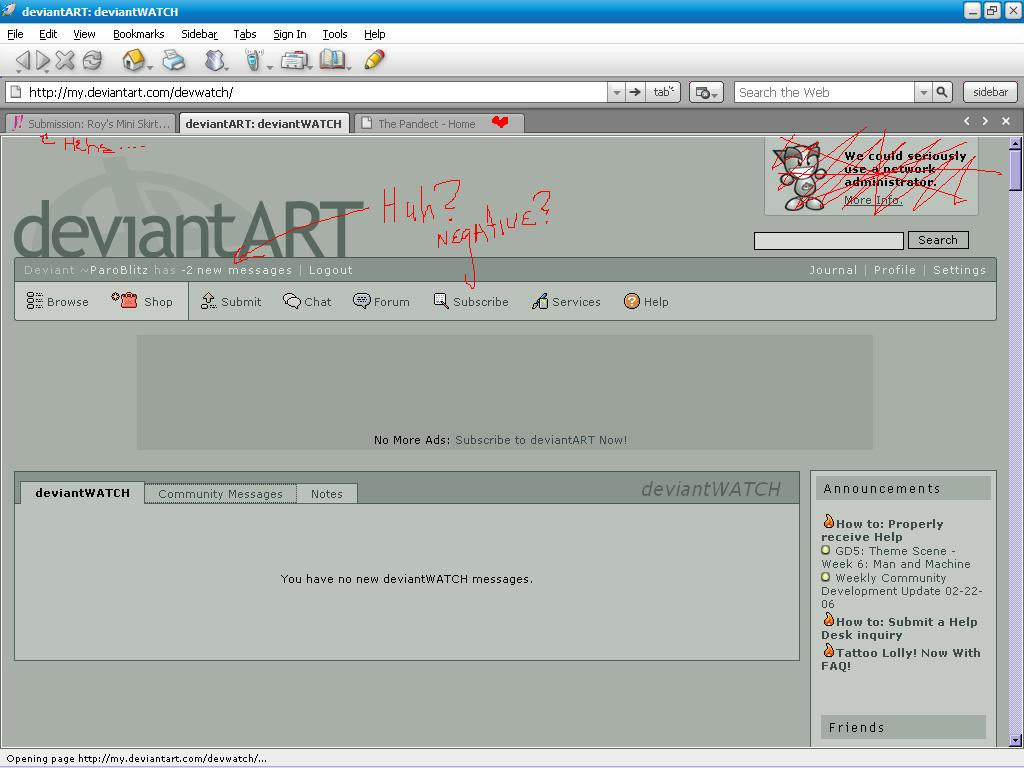Open the Shop section
Viewport: 1024px width, 768px height.
click(x=142, y=301)
